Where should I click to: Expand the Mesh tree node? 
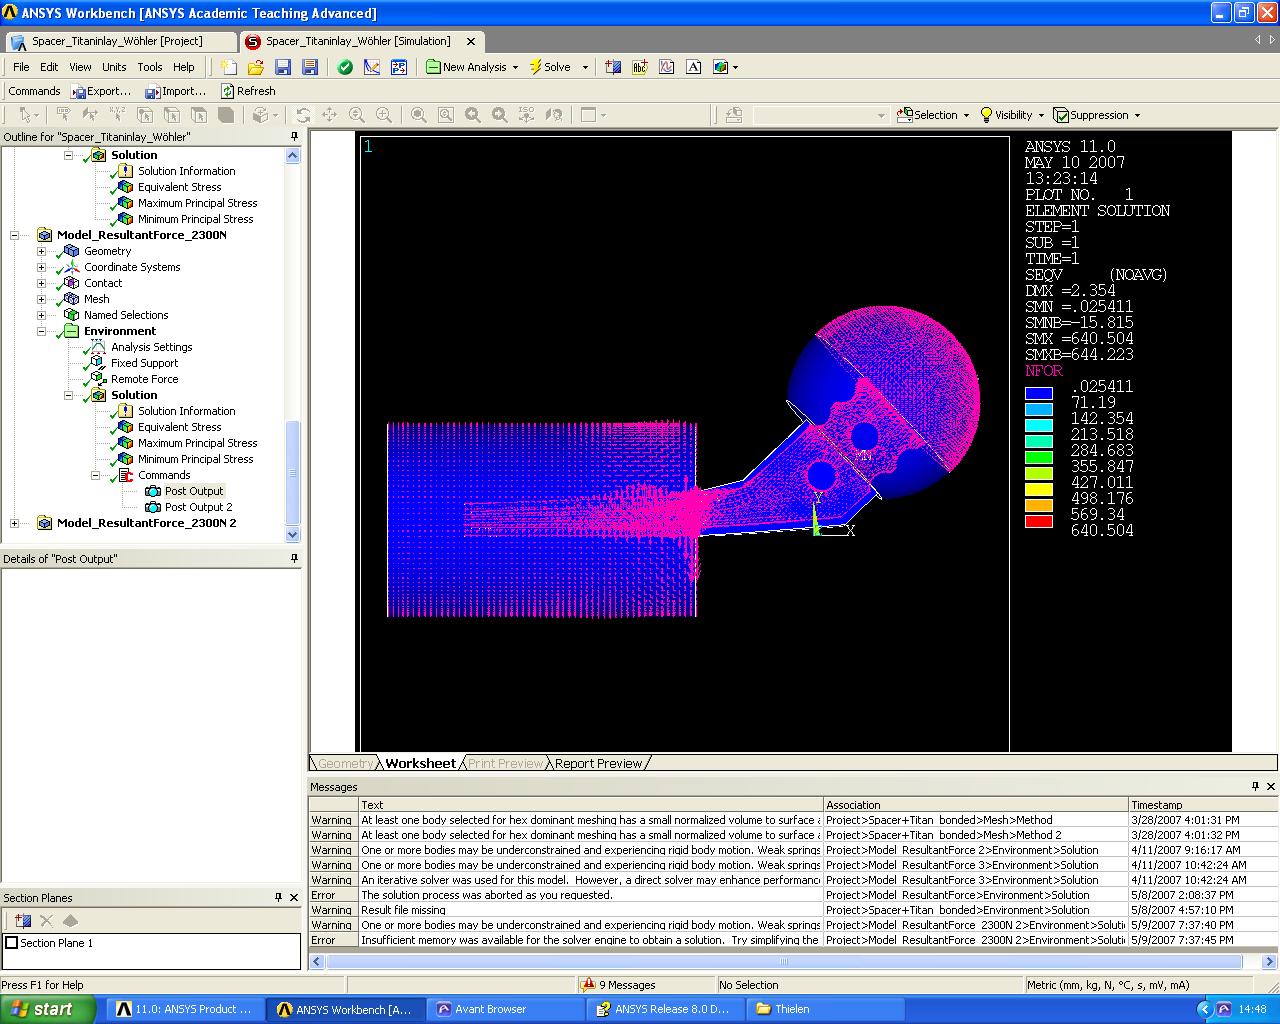41,299
